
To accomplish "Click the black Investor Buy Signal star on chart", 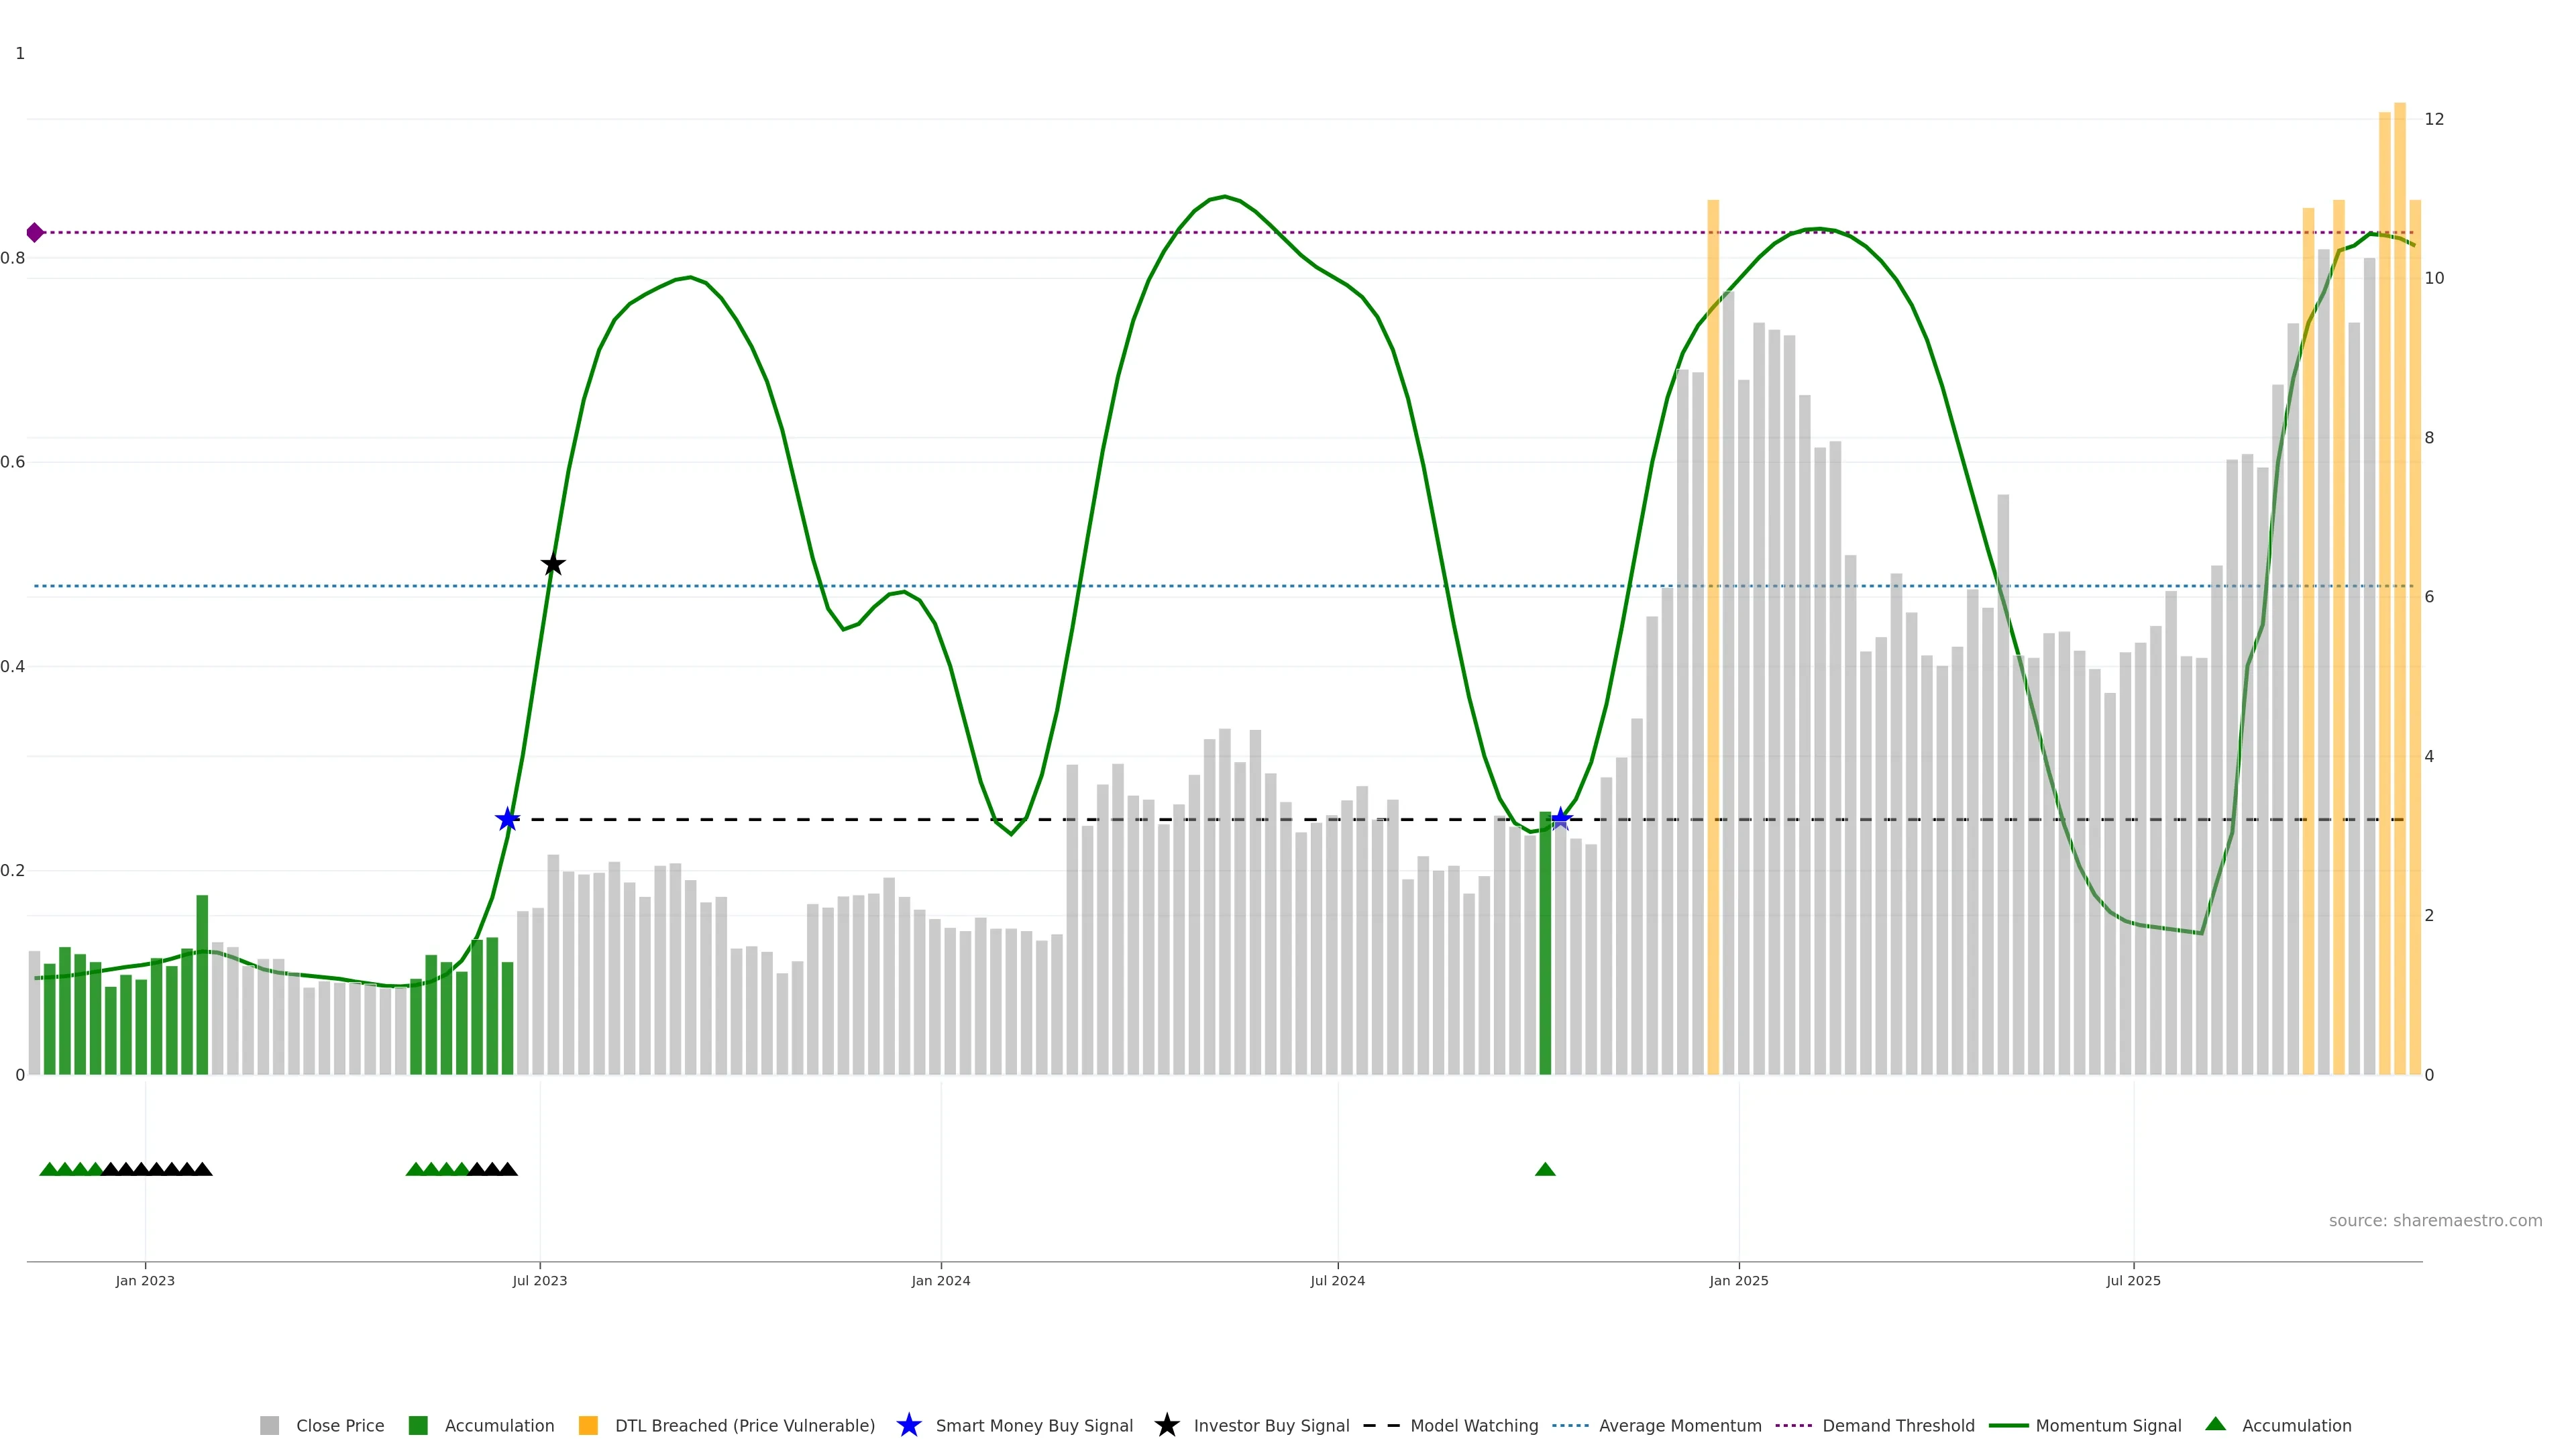I will click(x=553, y=564).
